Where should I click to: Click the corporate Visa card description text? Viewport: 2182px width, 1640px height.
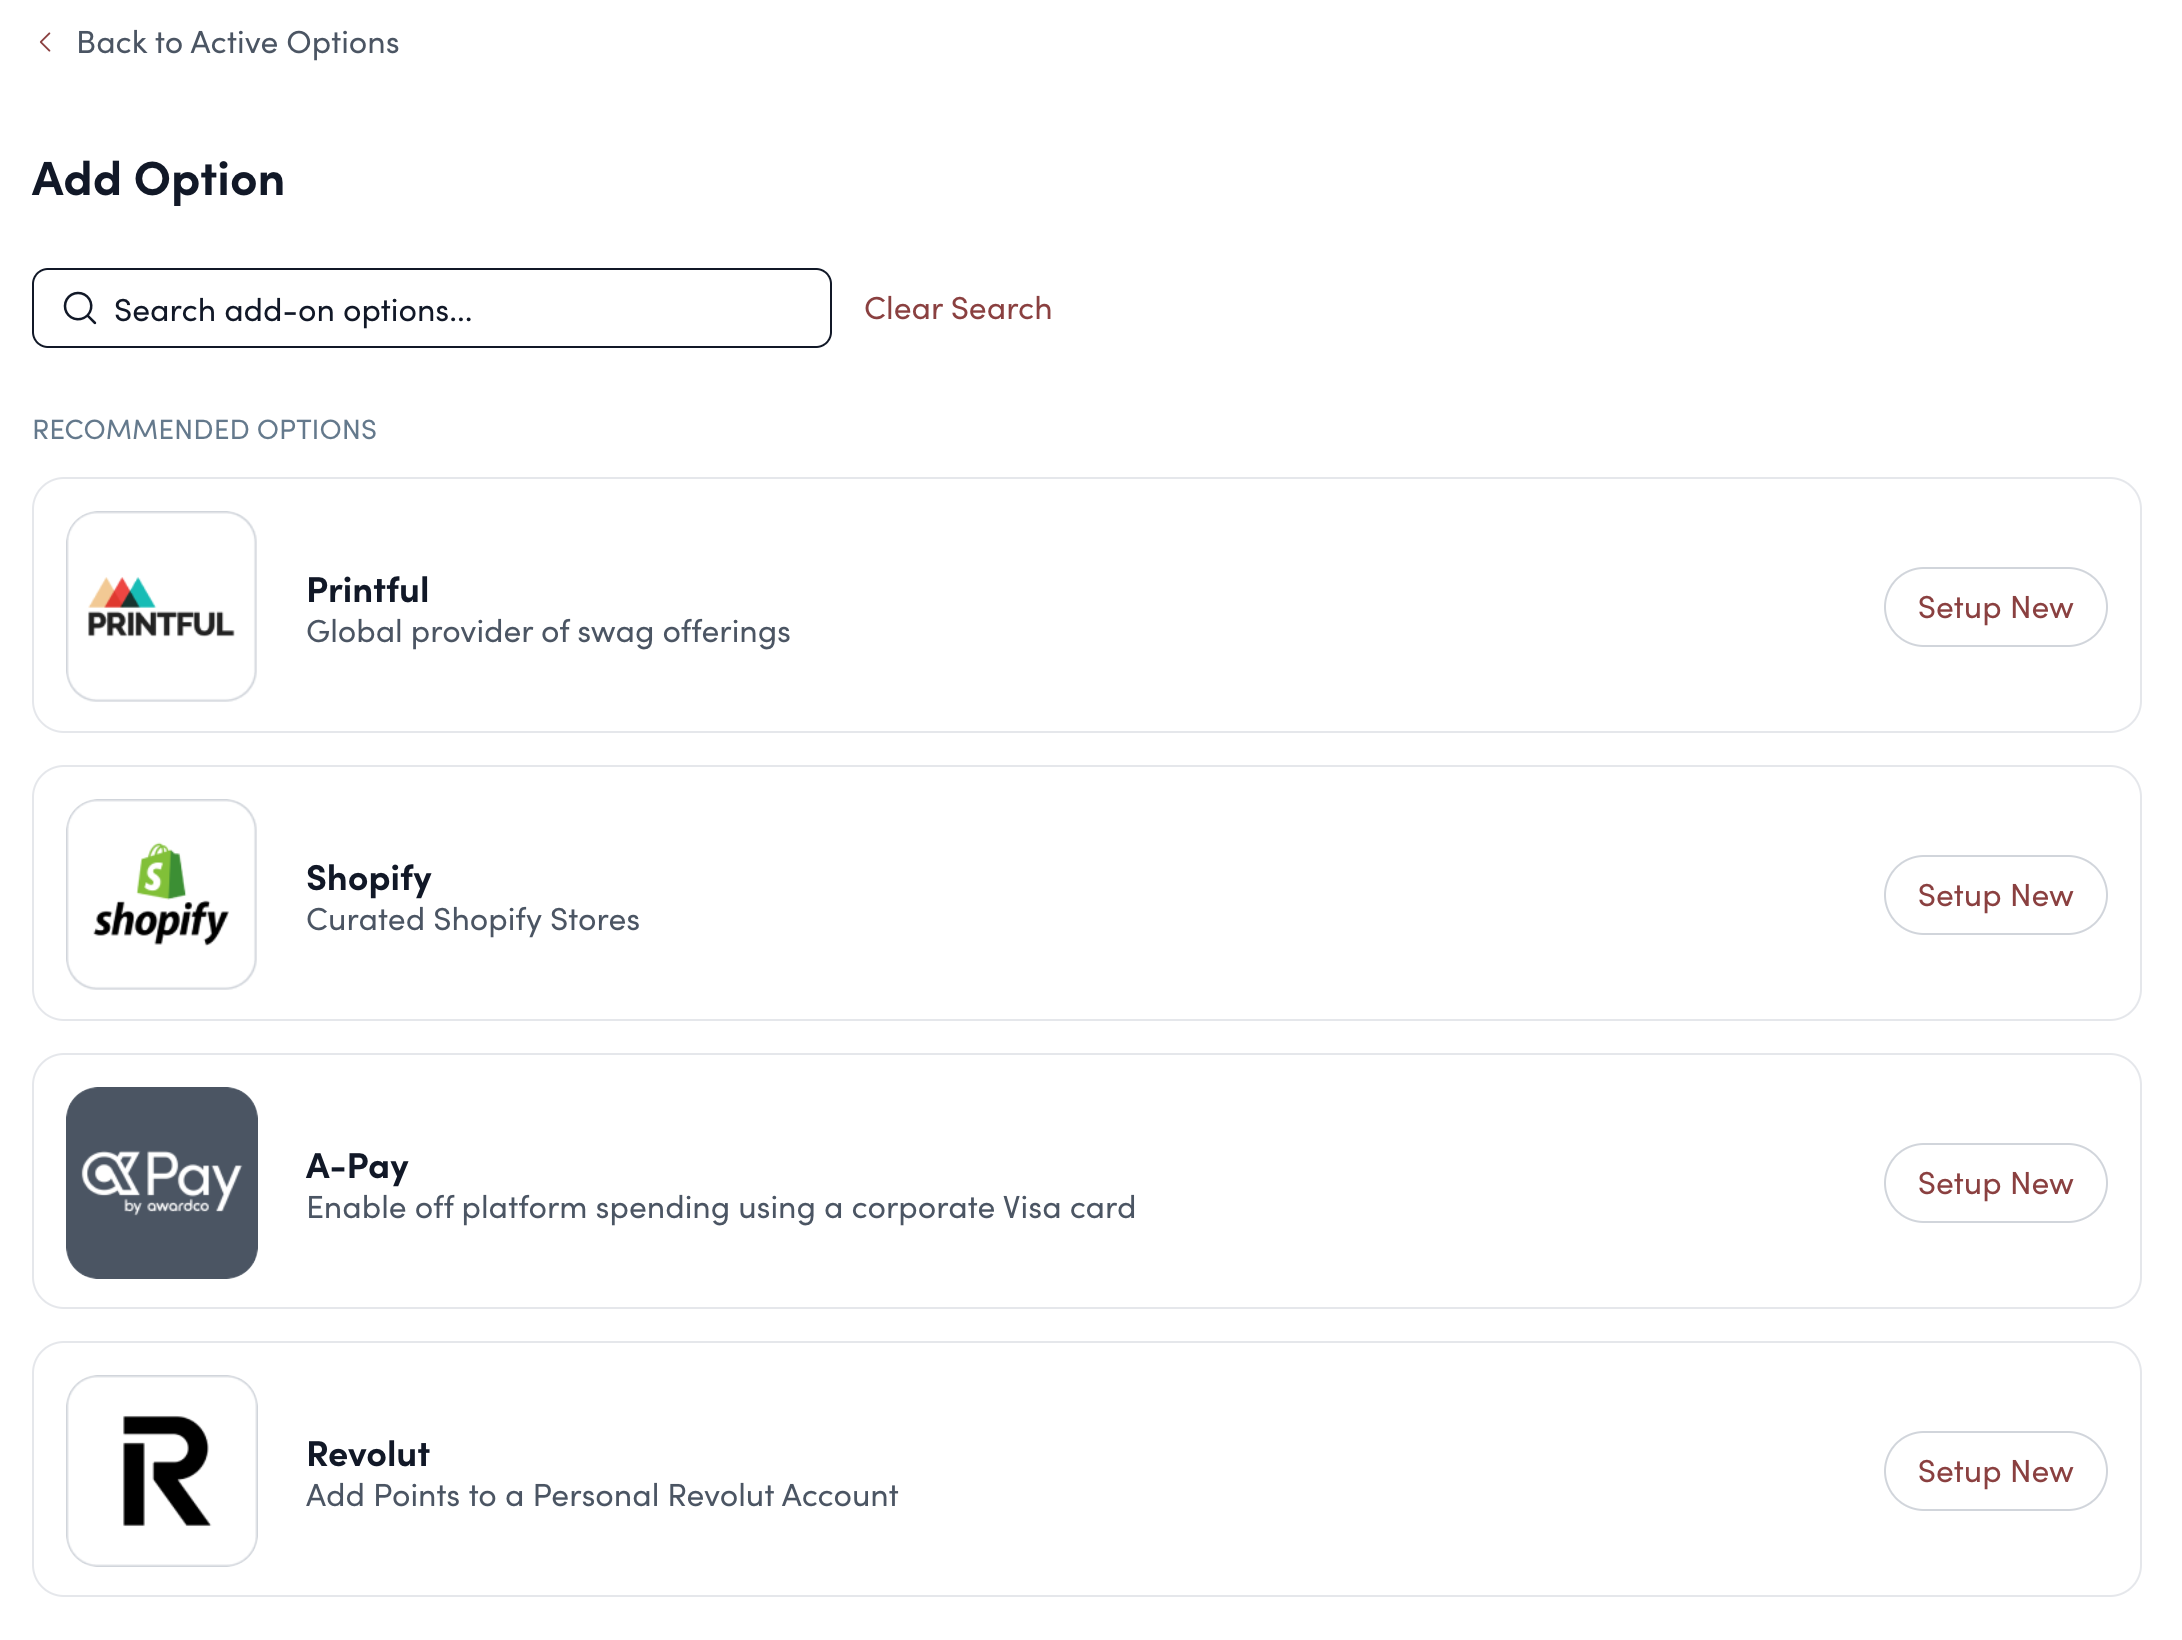click(x=720, y=1208)
